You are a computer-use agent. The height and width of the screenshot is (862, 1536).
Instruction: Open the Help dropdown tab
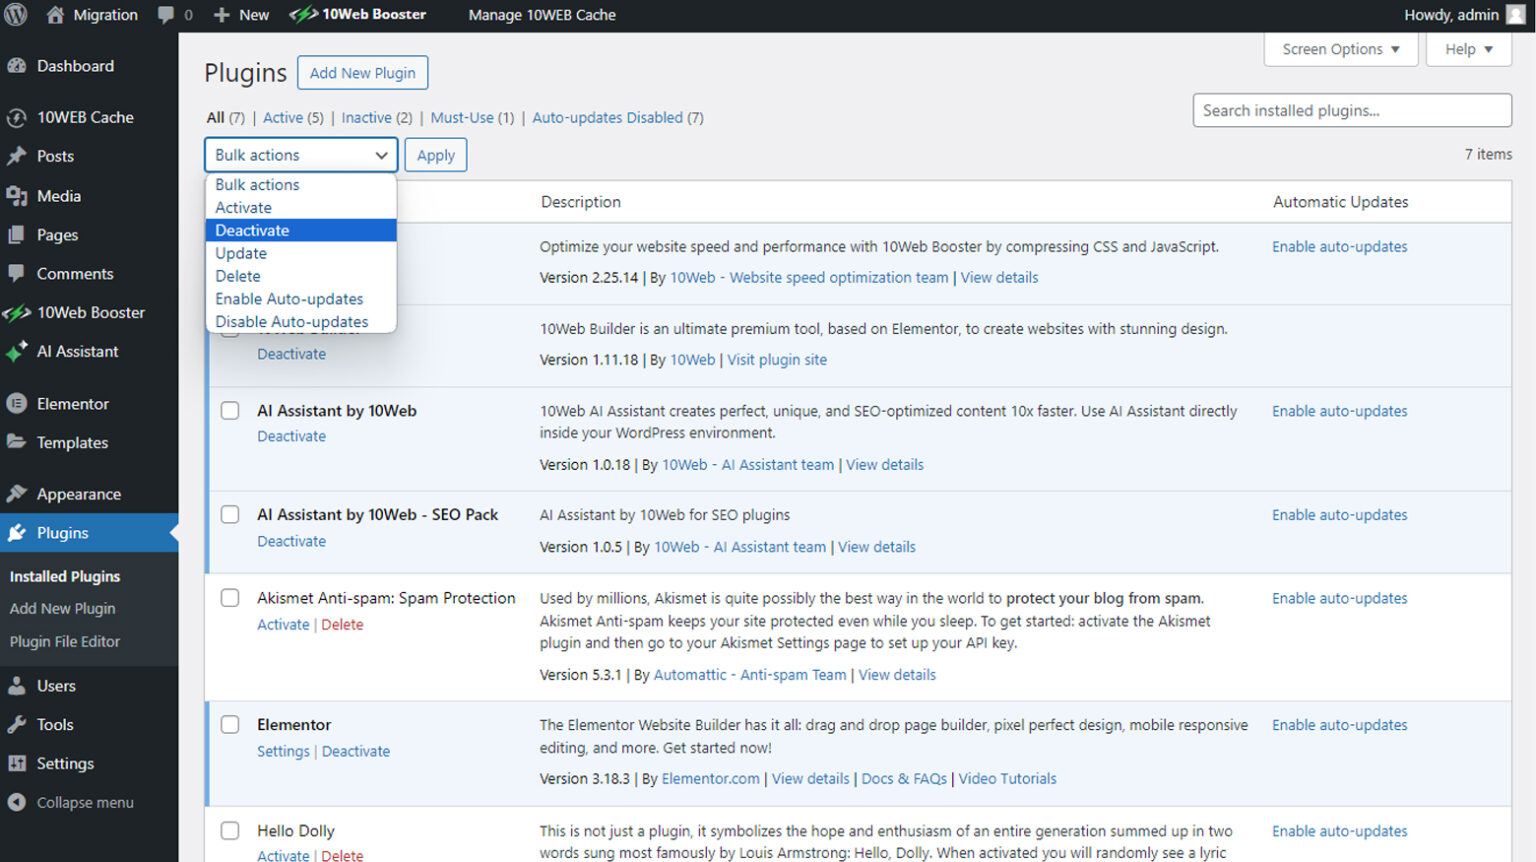(x=1468, y=49)
